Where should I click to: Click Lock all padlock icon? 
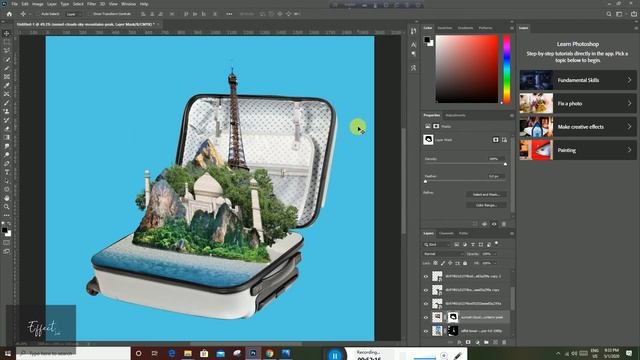(x=465, y=263)
